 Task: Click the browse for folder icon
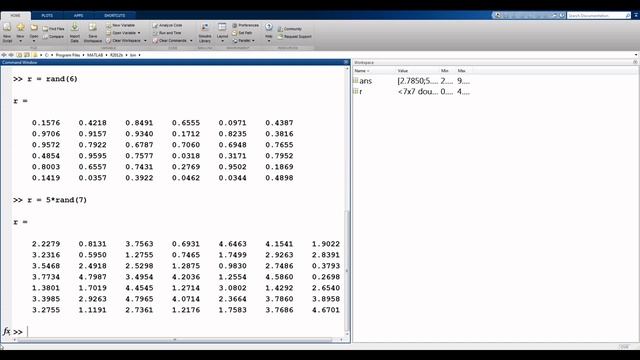(27, 55)
